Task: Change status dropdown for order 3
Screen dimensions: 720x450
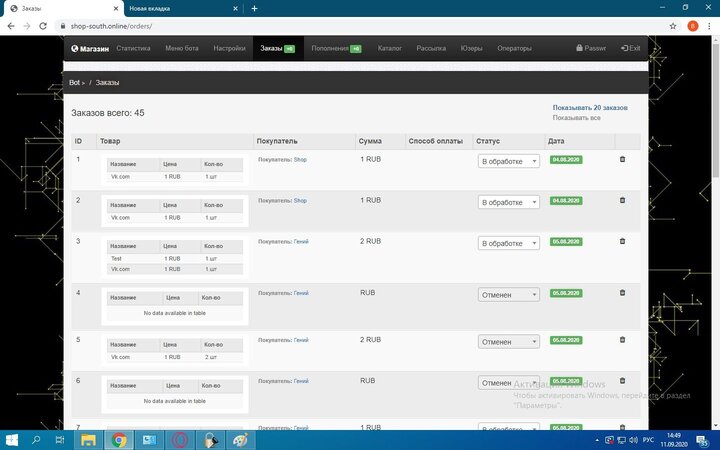Action: (508, 243)
